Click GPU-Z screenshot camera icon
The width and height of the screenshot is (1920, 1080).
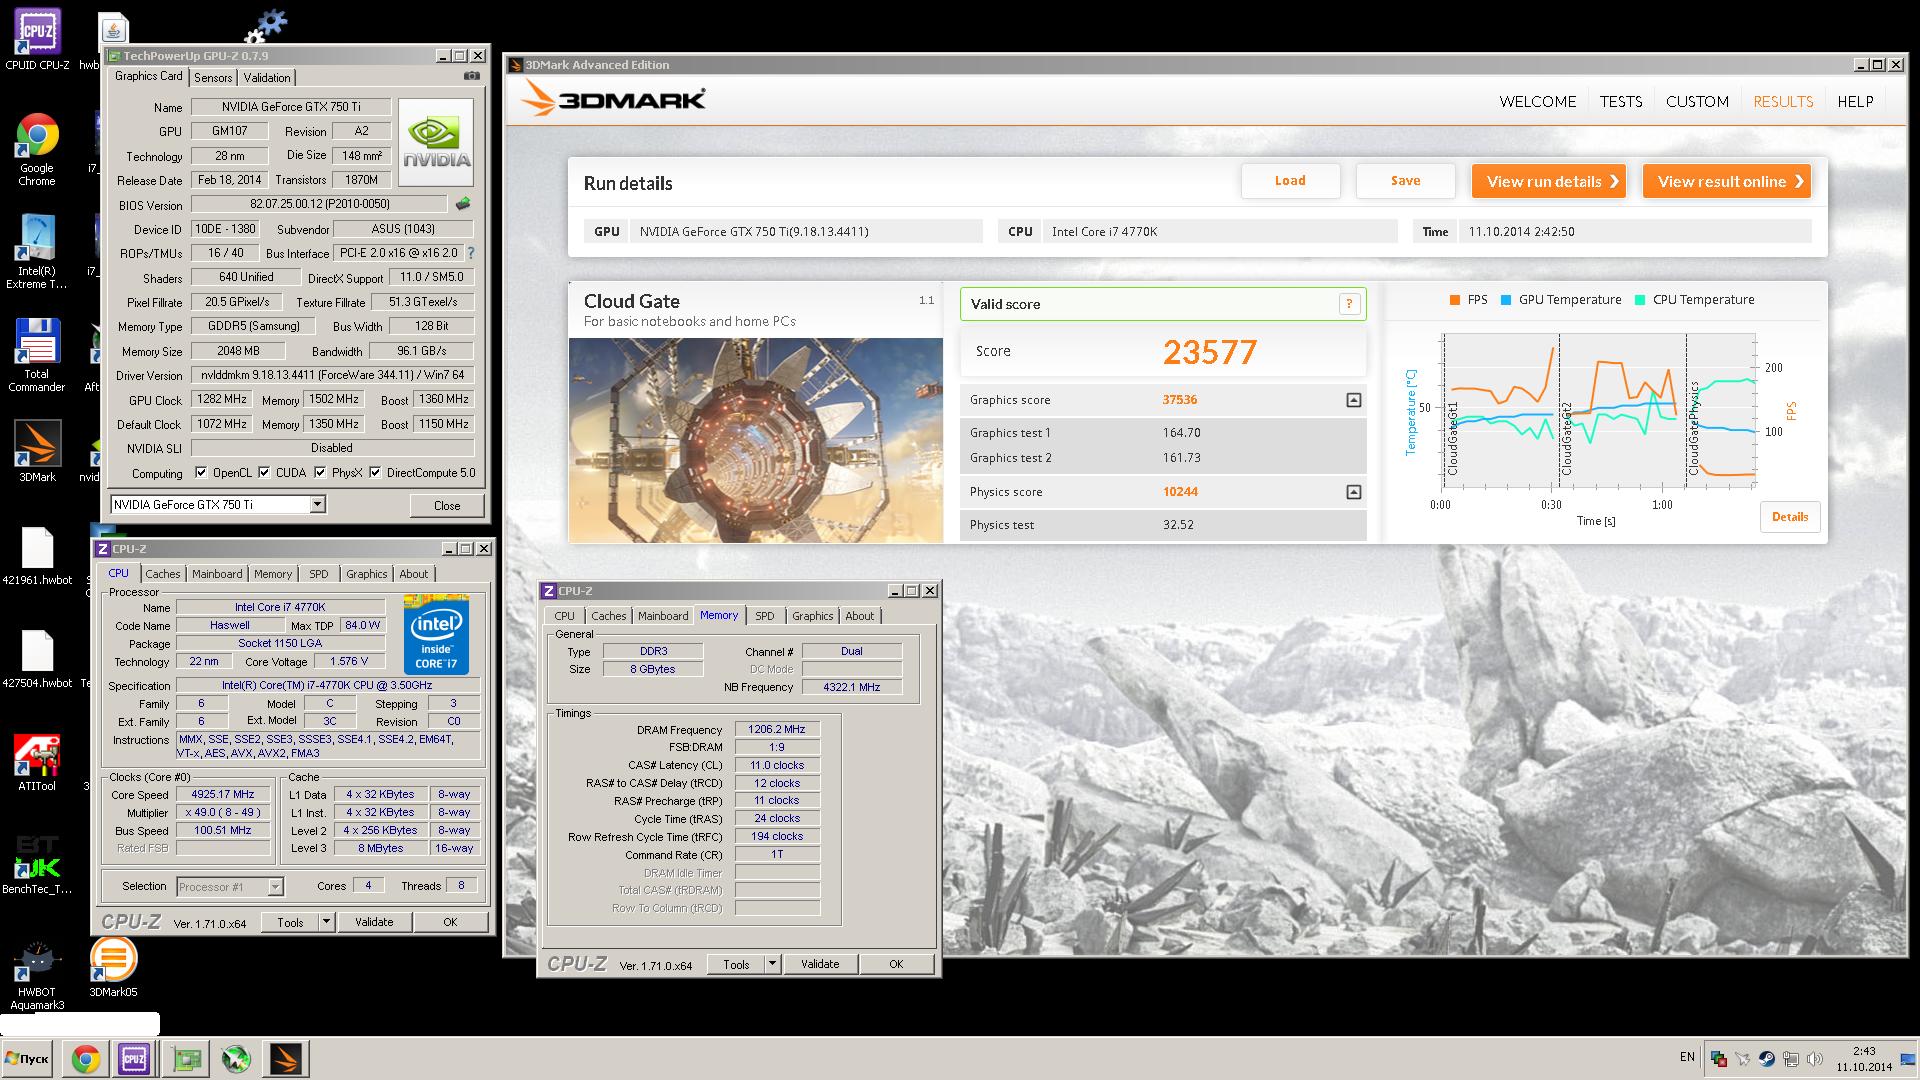coord(472,76)
